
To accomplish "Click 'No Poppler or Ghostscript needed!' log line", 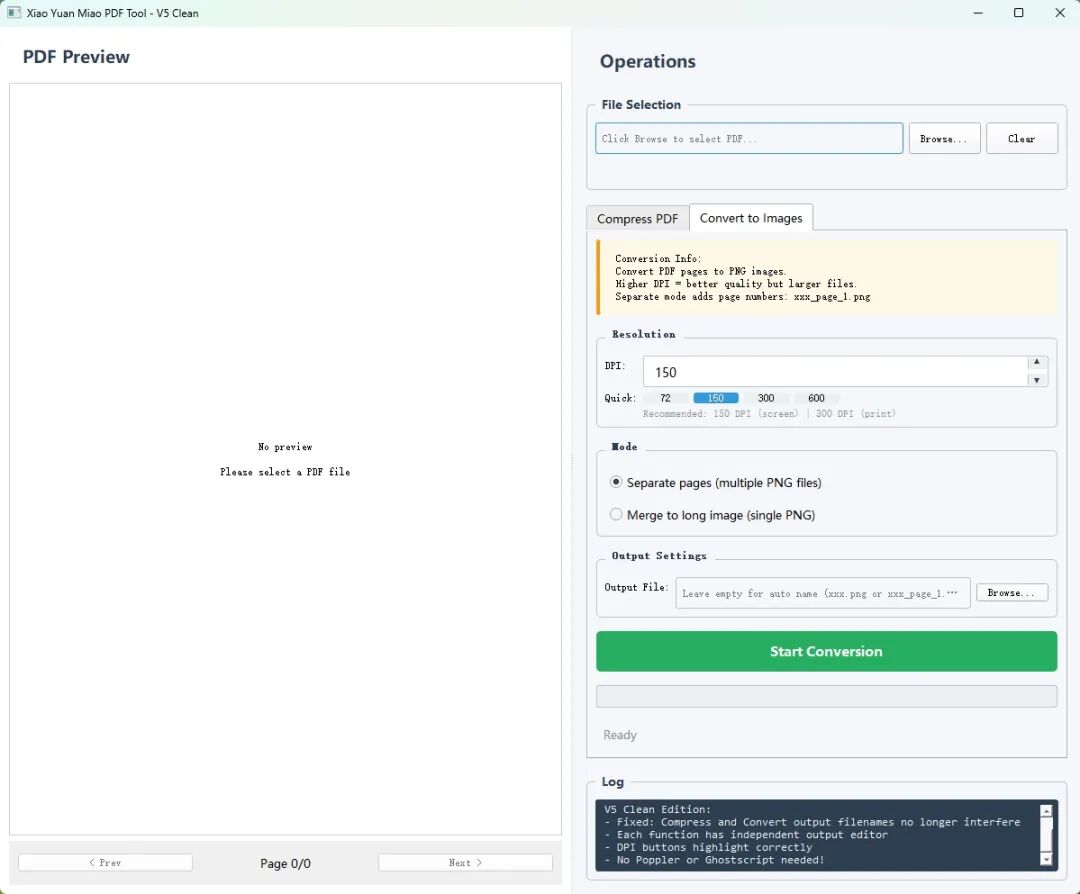I will (714, 860).
